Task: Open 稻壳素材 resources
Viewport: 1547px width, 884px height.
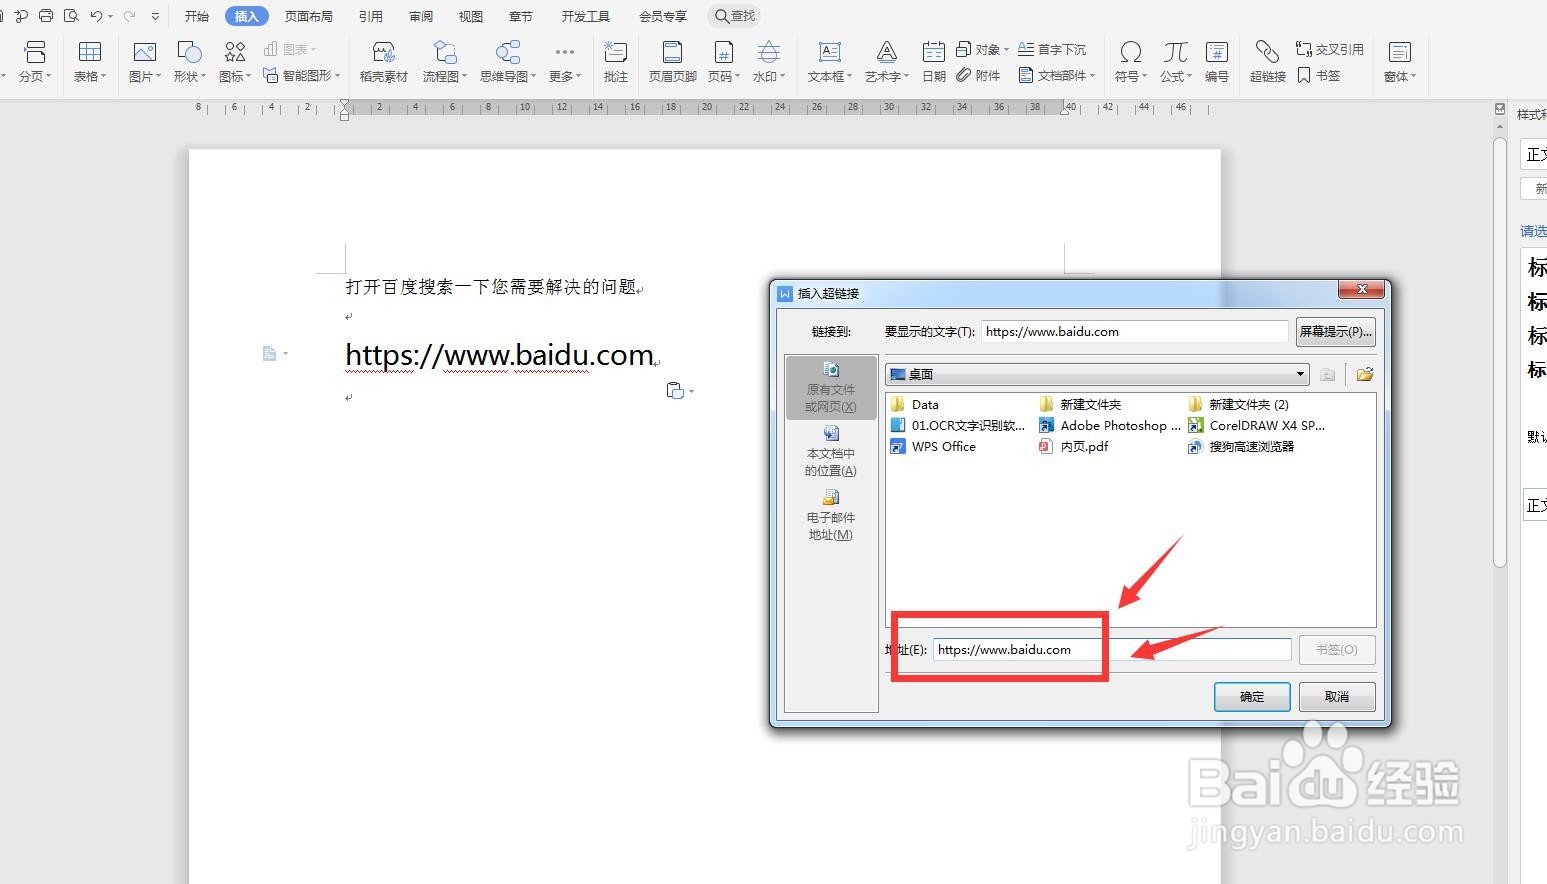Action: click(x=383, y=61)
